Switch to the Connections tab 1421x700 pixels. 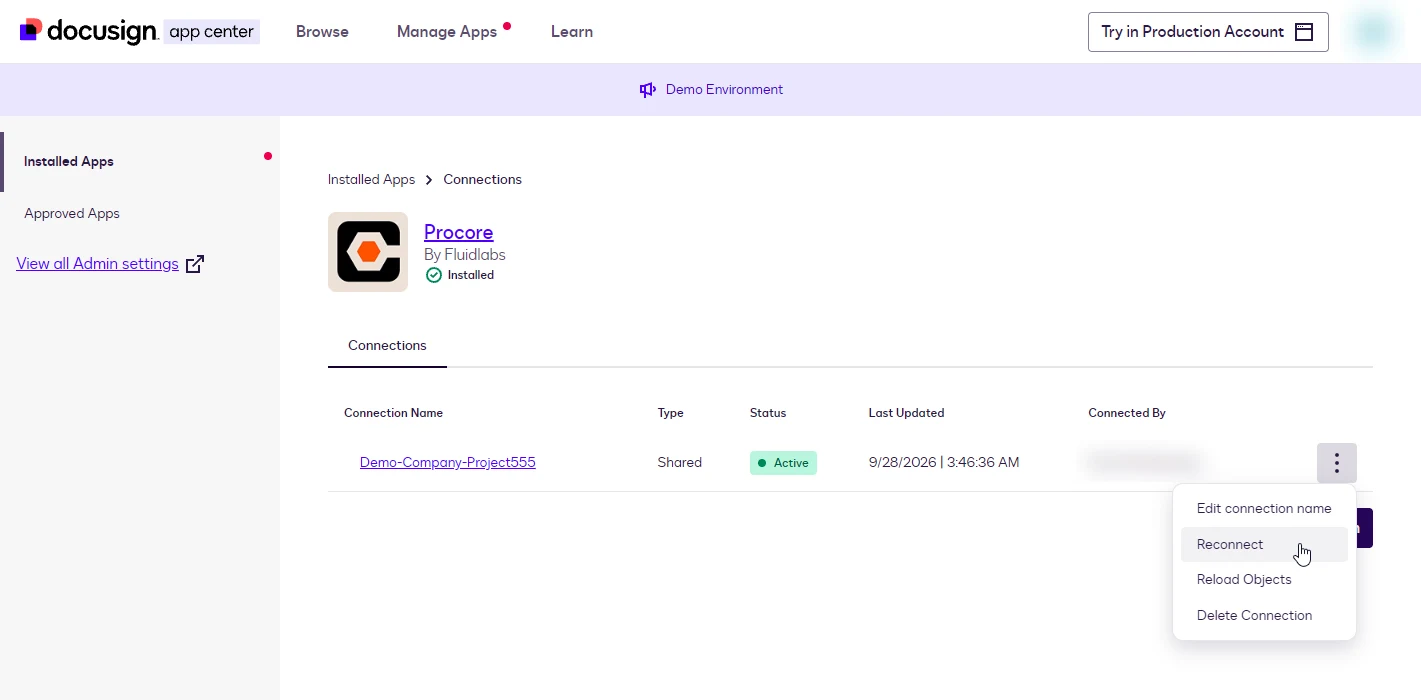(x=387, y=345)
